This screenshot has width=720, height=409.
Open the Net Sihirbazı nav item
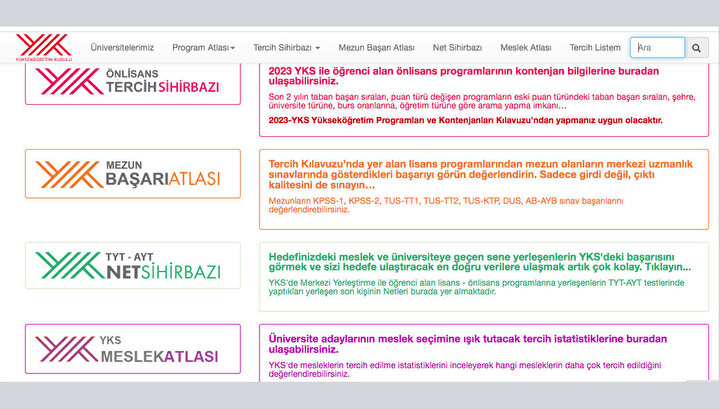coord(457,48)
